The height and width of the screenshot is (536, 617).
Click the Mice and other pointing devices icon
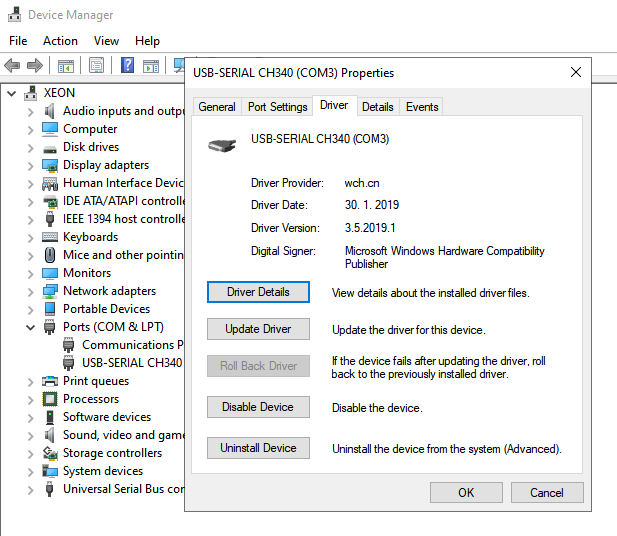point(50,255)
